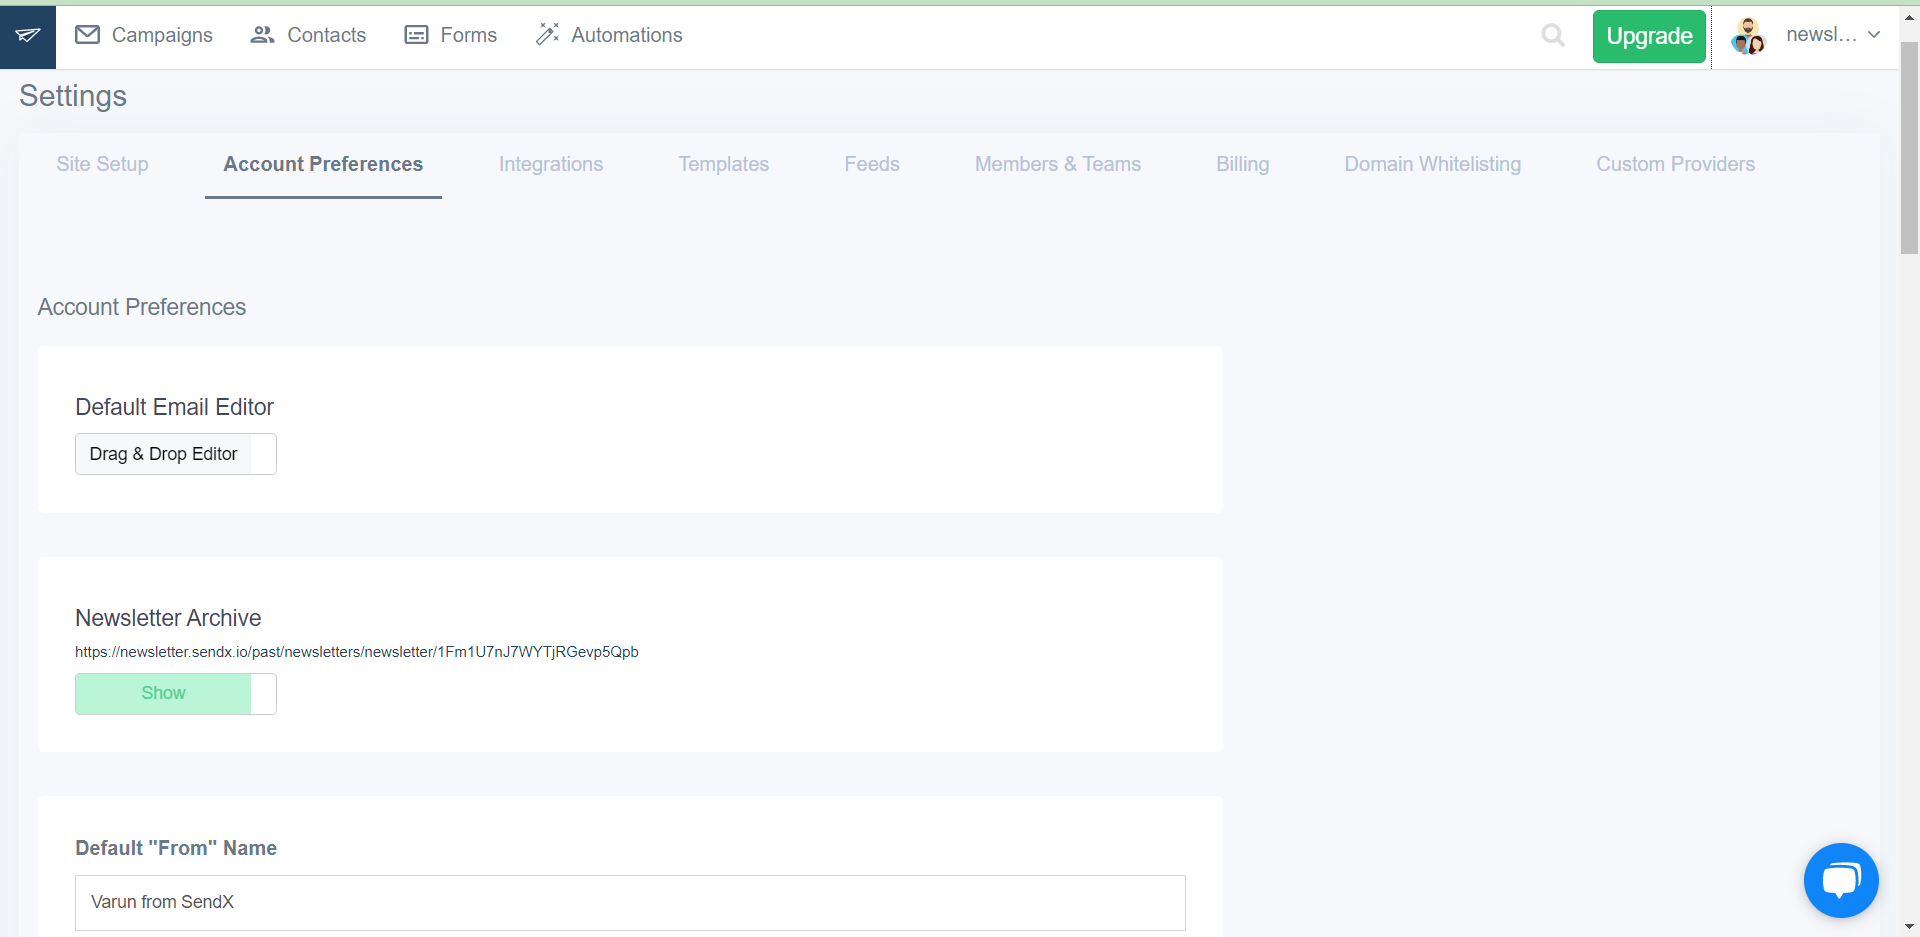Open the Billing tab
The image size is (1920, 937).
[1242, 164]
